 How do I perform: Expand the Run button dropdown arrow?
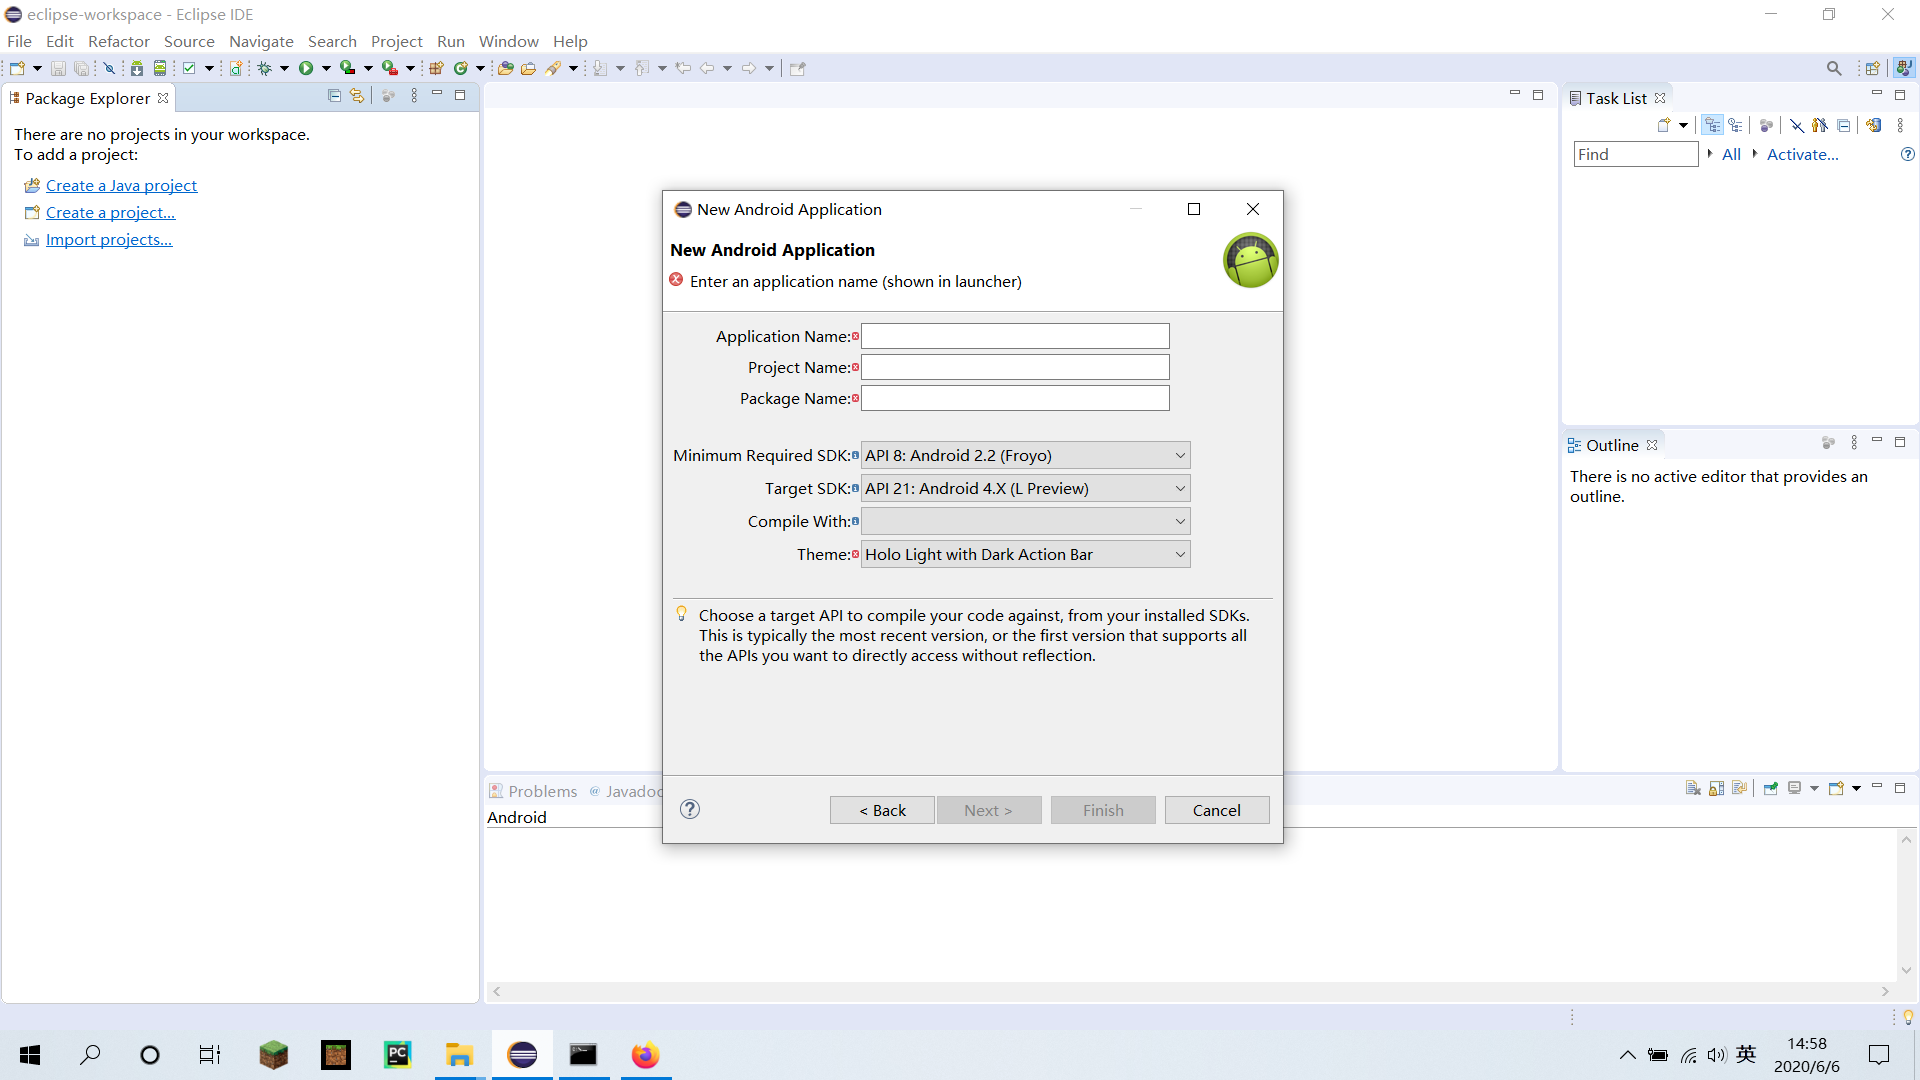(326, 68)
